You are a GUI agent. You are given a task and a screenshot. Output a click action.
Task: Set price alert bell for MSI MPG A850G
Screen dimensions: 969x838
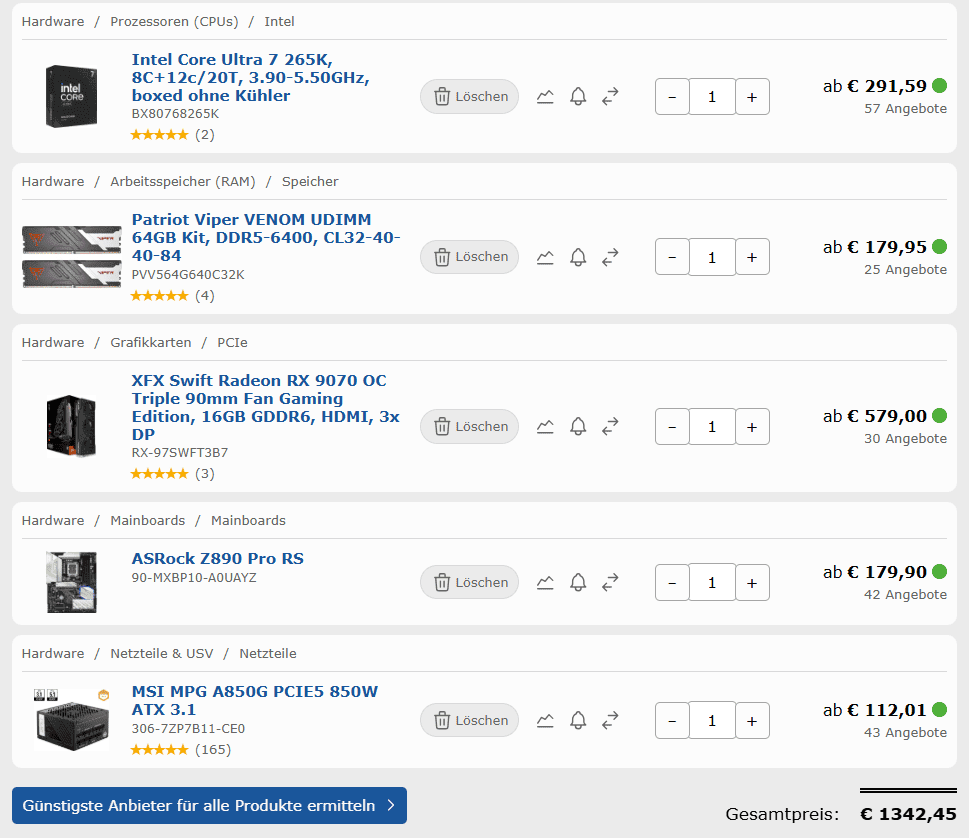578,720
